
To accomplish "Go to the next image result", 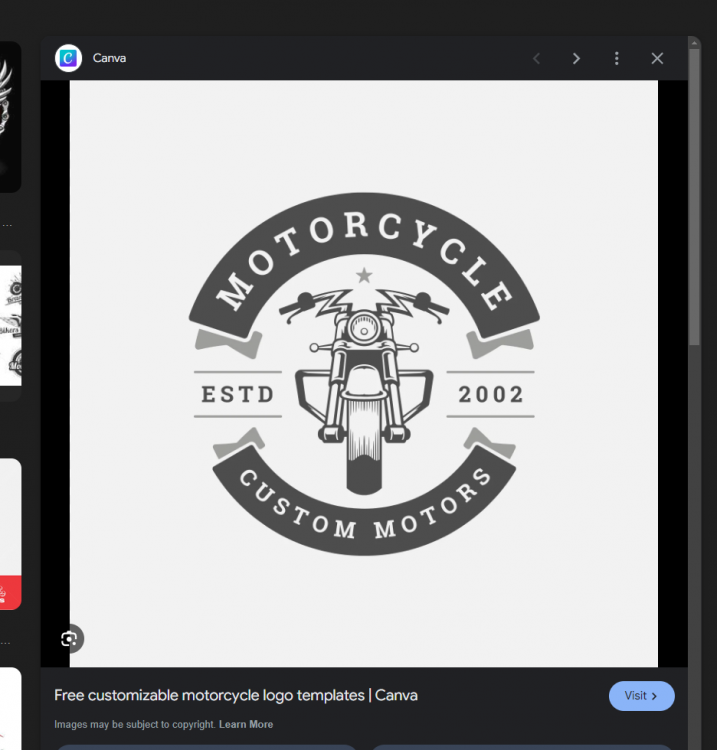I will tap(576, 58).
